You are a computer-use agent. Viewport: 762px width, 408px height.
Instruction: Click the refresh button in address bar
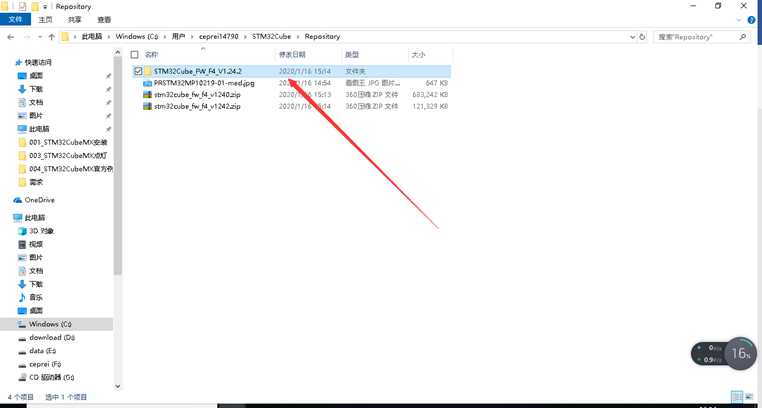(642, 37)
